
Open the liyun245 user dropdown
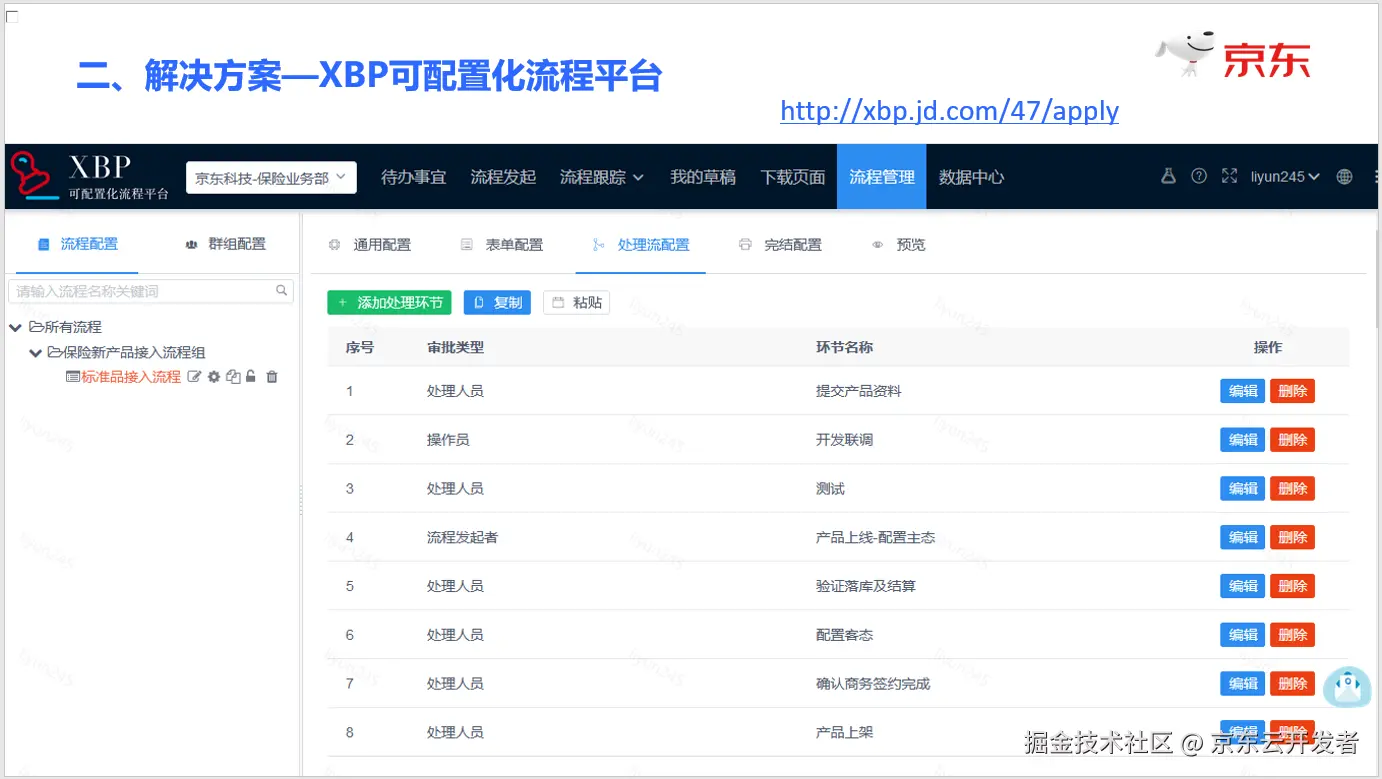[1286, 177]
